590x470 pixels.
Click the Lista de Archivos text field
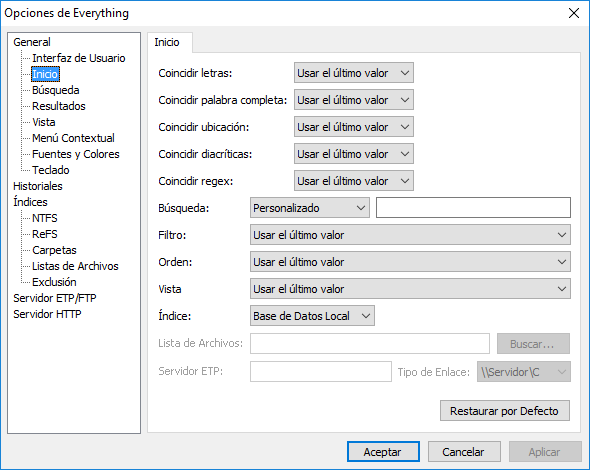(x=370, y=344)
